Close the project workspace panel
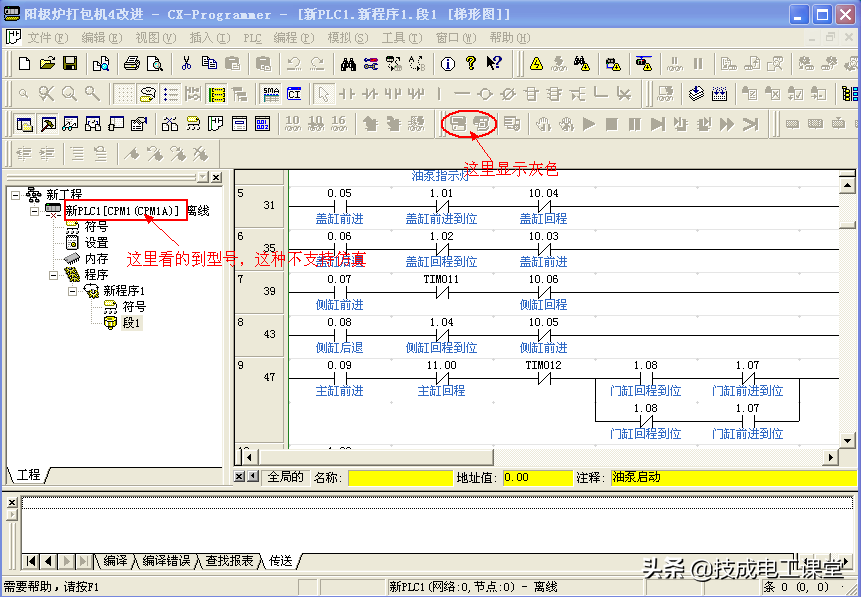This screenshot has width=861, height=597. click(216, 177)
